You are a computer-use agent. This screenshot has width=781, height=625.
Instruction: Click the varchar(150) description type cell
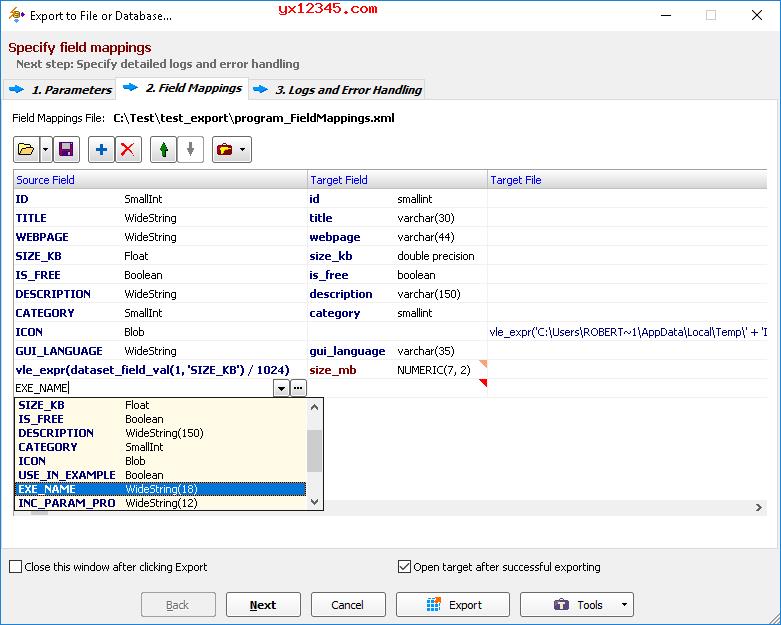429,294
